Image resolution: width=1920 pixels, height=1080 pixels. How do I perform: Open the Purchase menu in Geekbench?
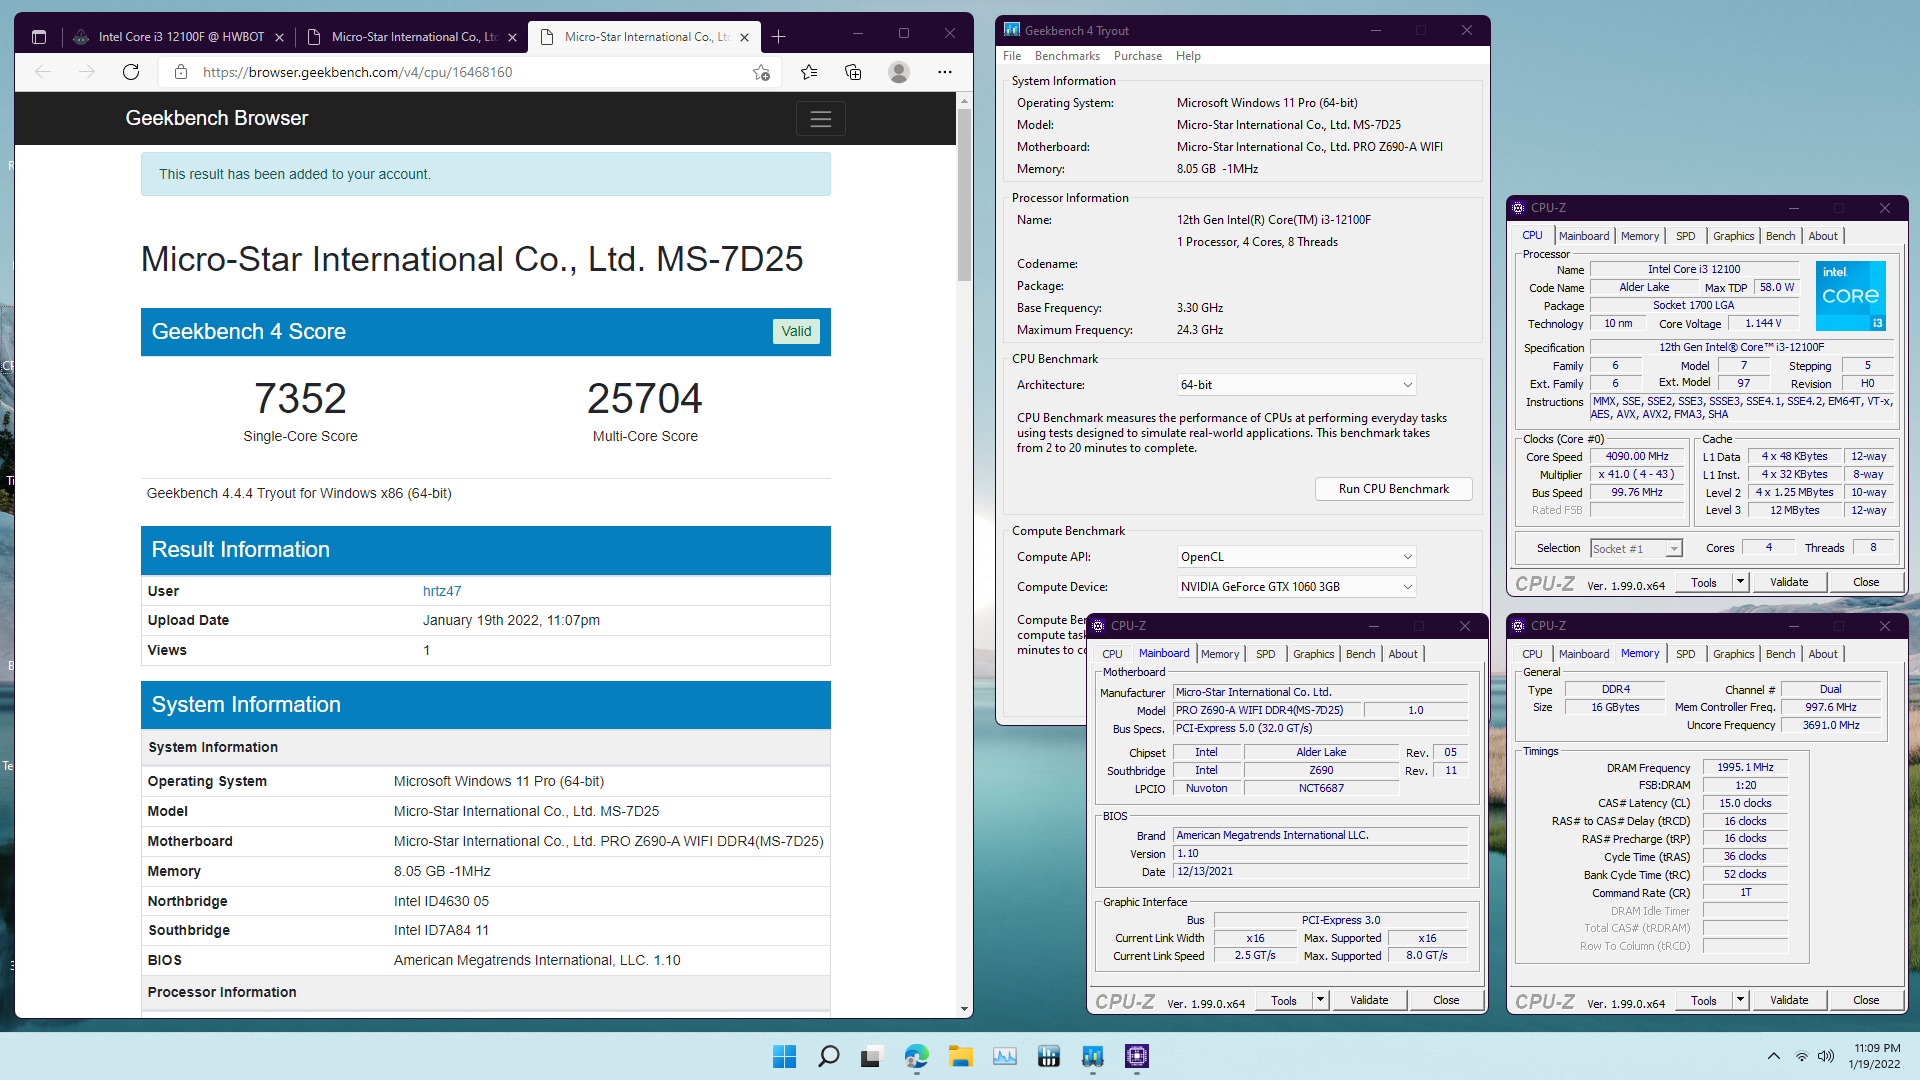[x=1138, y=56]
